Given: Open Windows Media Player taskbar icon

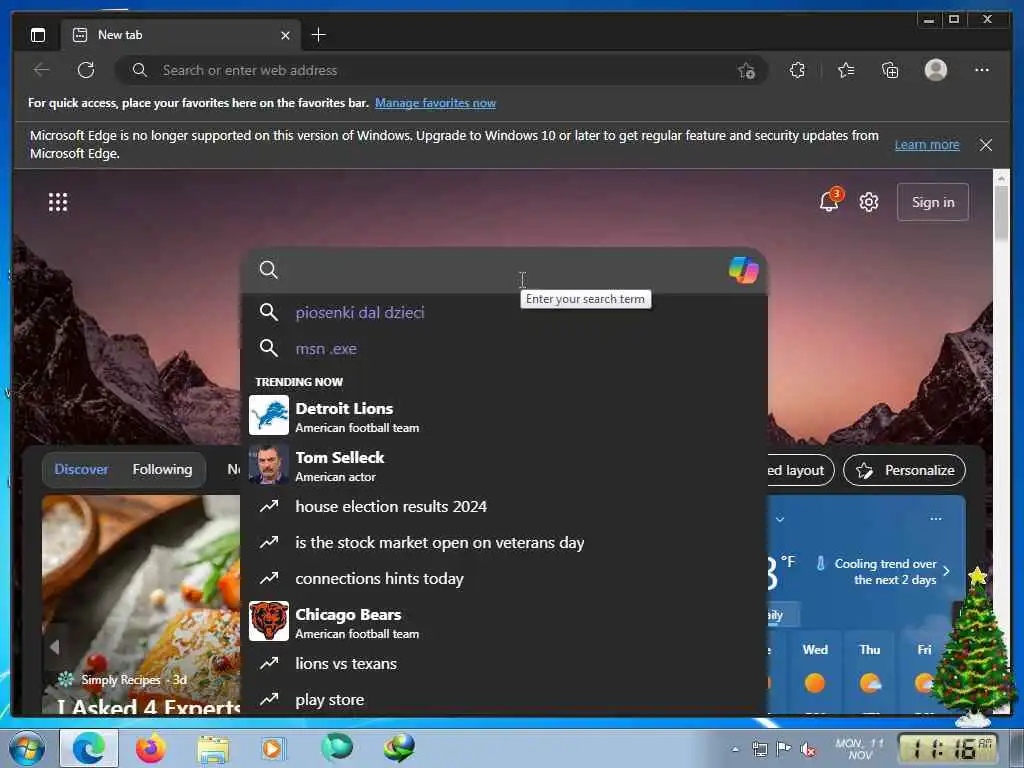Looking at the screenshot, I should coord(273,748).
